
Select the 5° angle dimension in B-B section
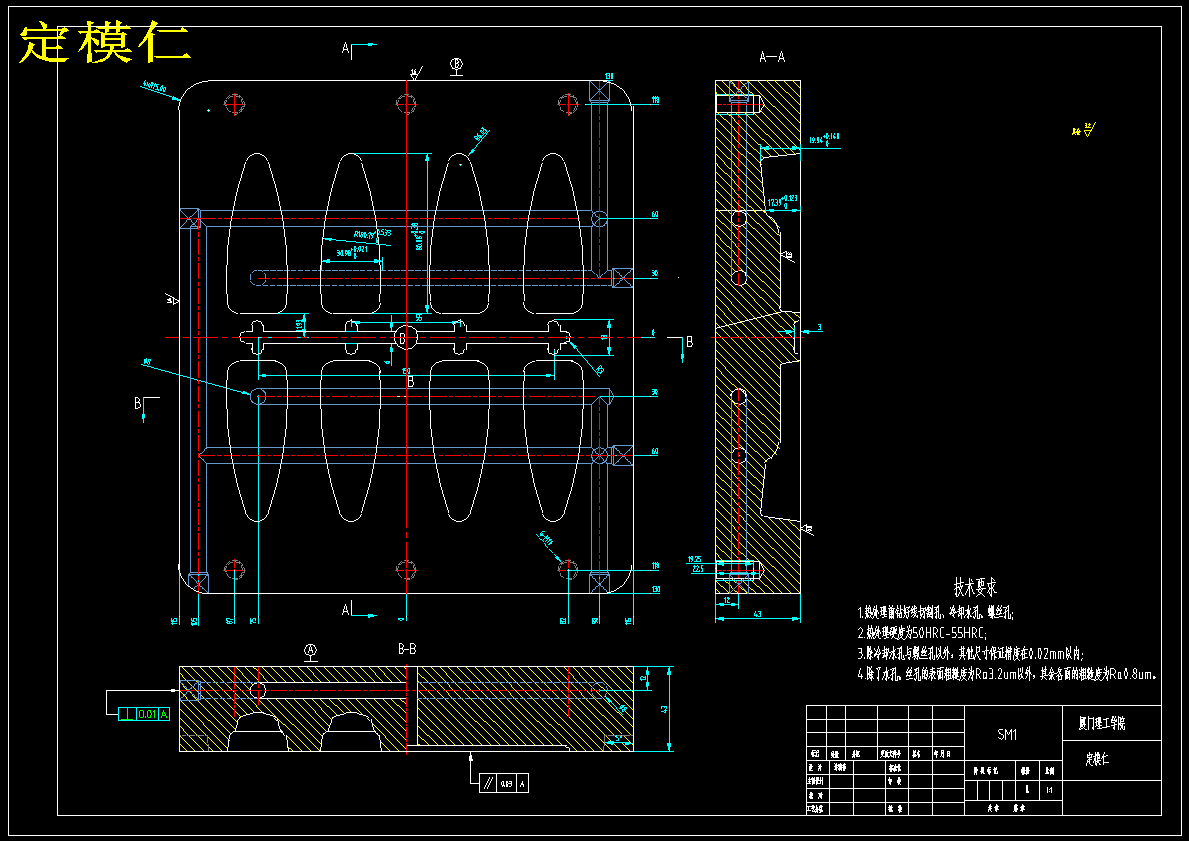618,737
